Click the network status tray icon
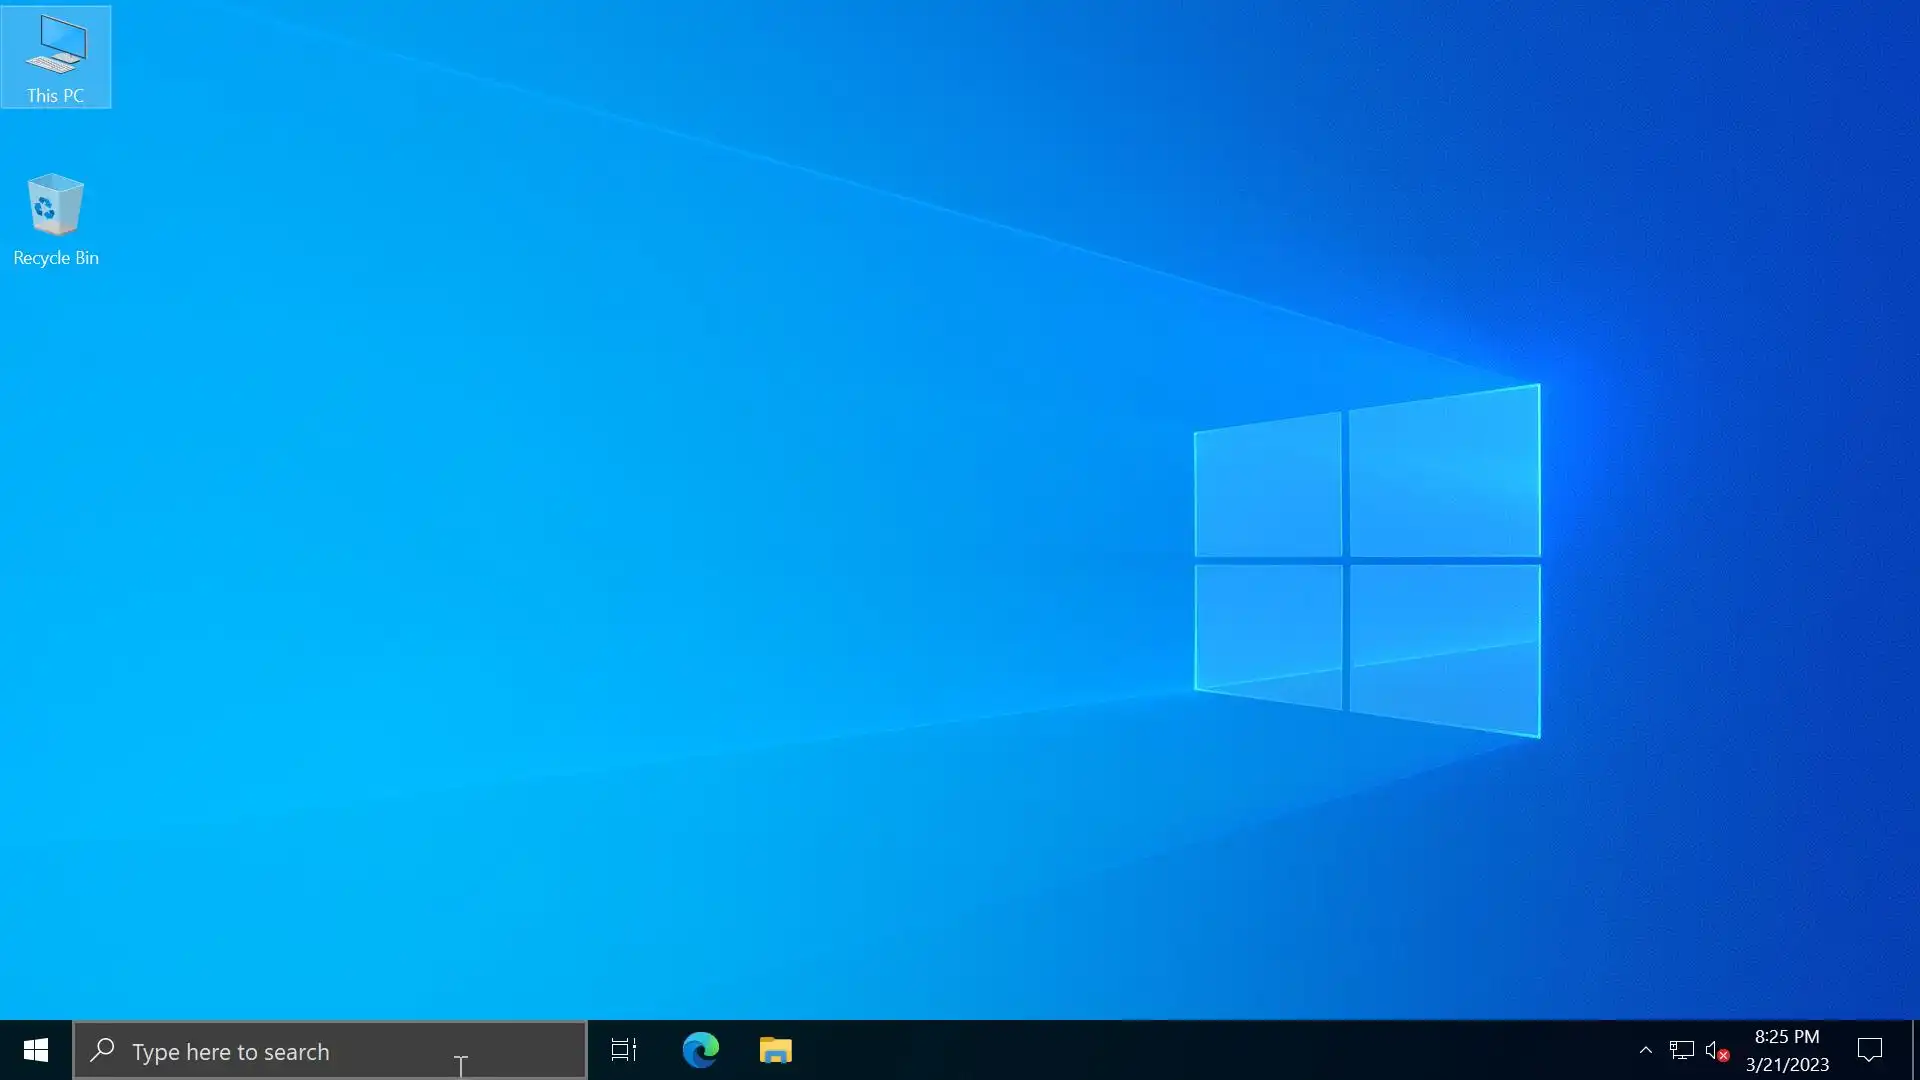This screenshot has height=1080, width=1920. pyautogui.click(x=1681, y=1050)
